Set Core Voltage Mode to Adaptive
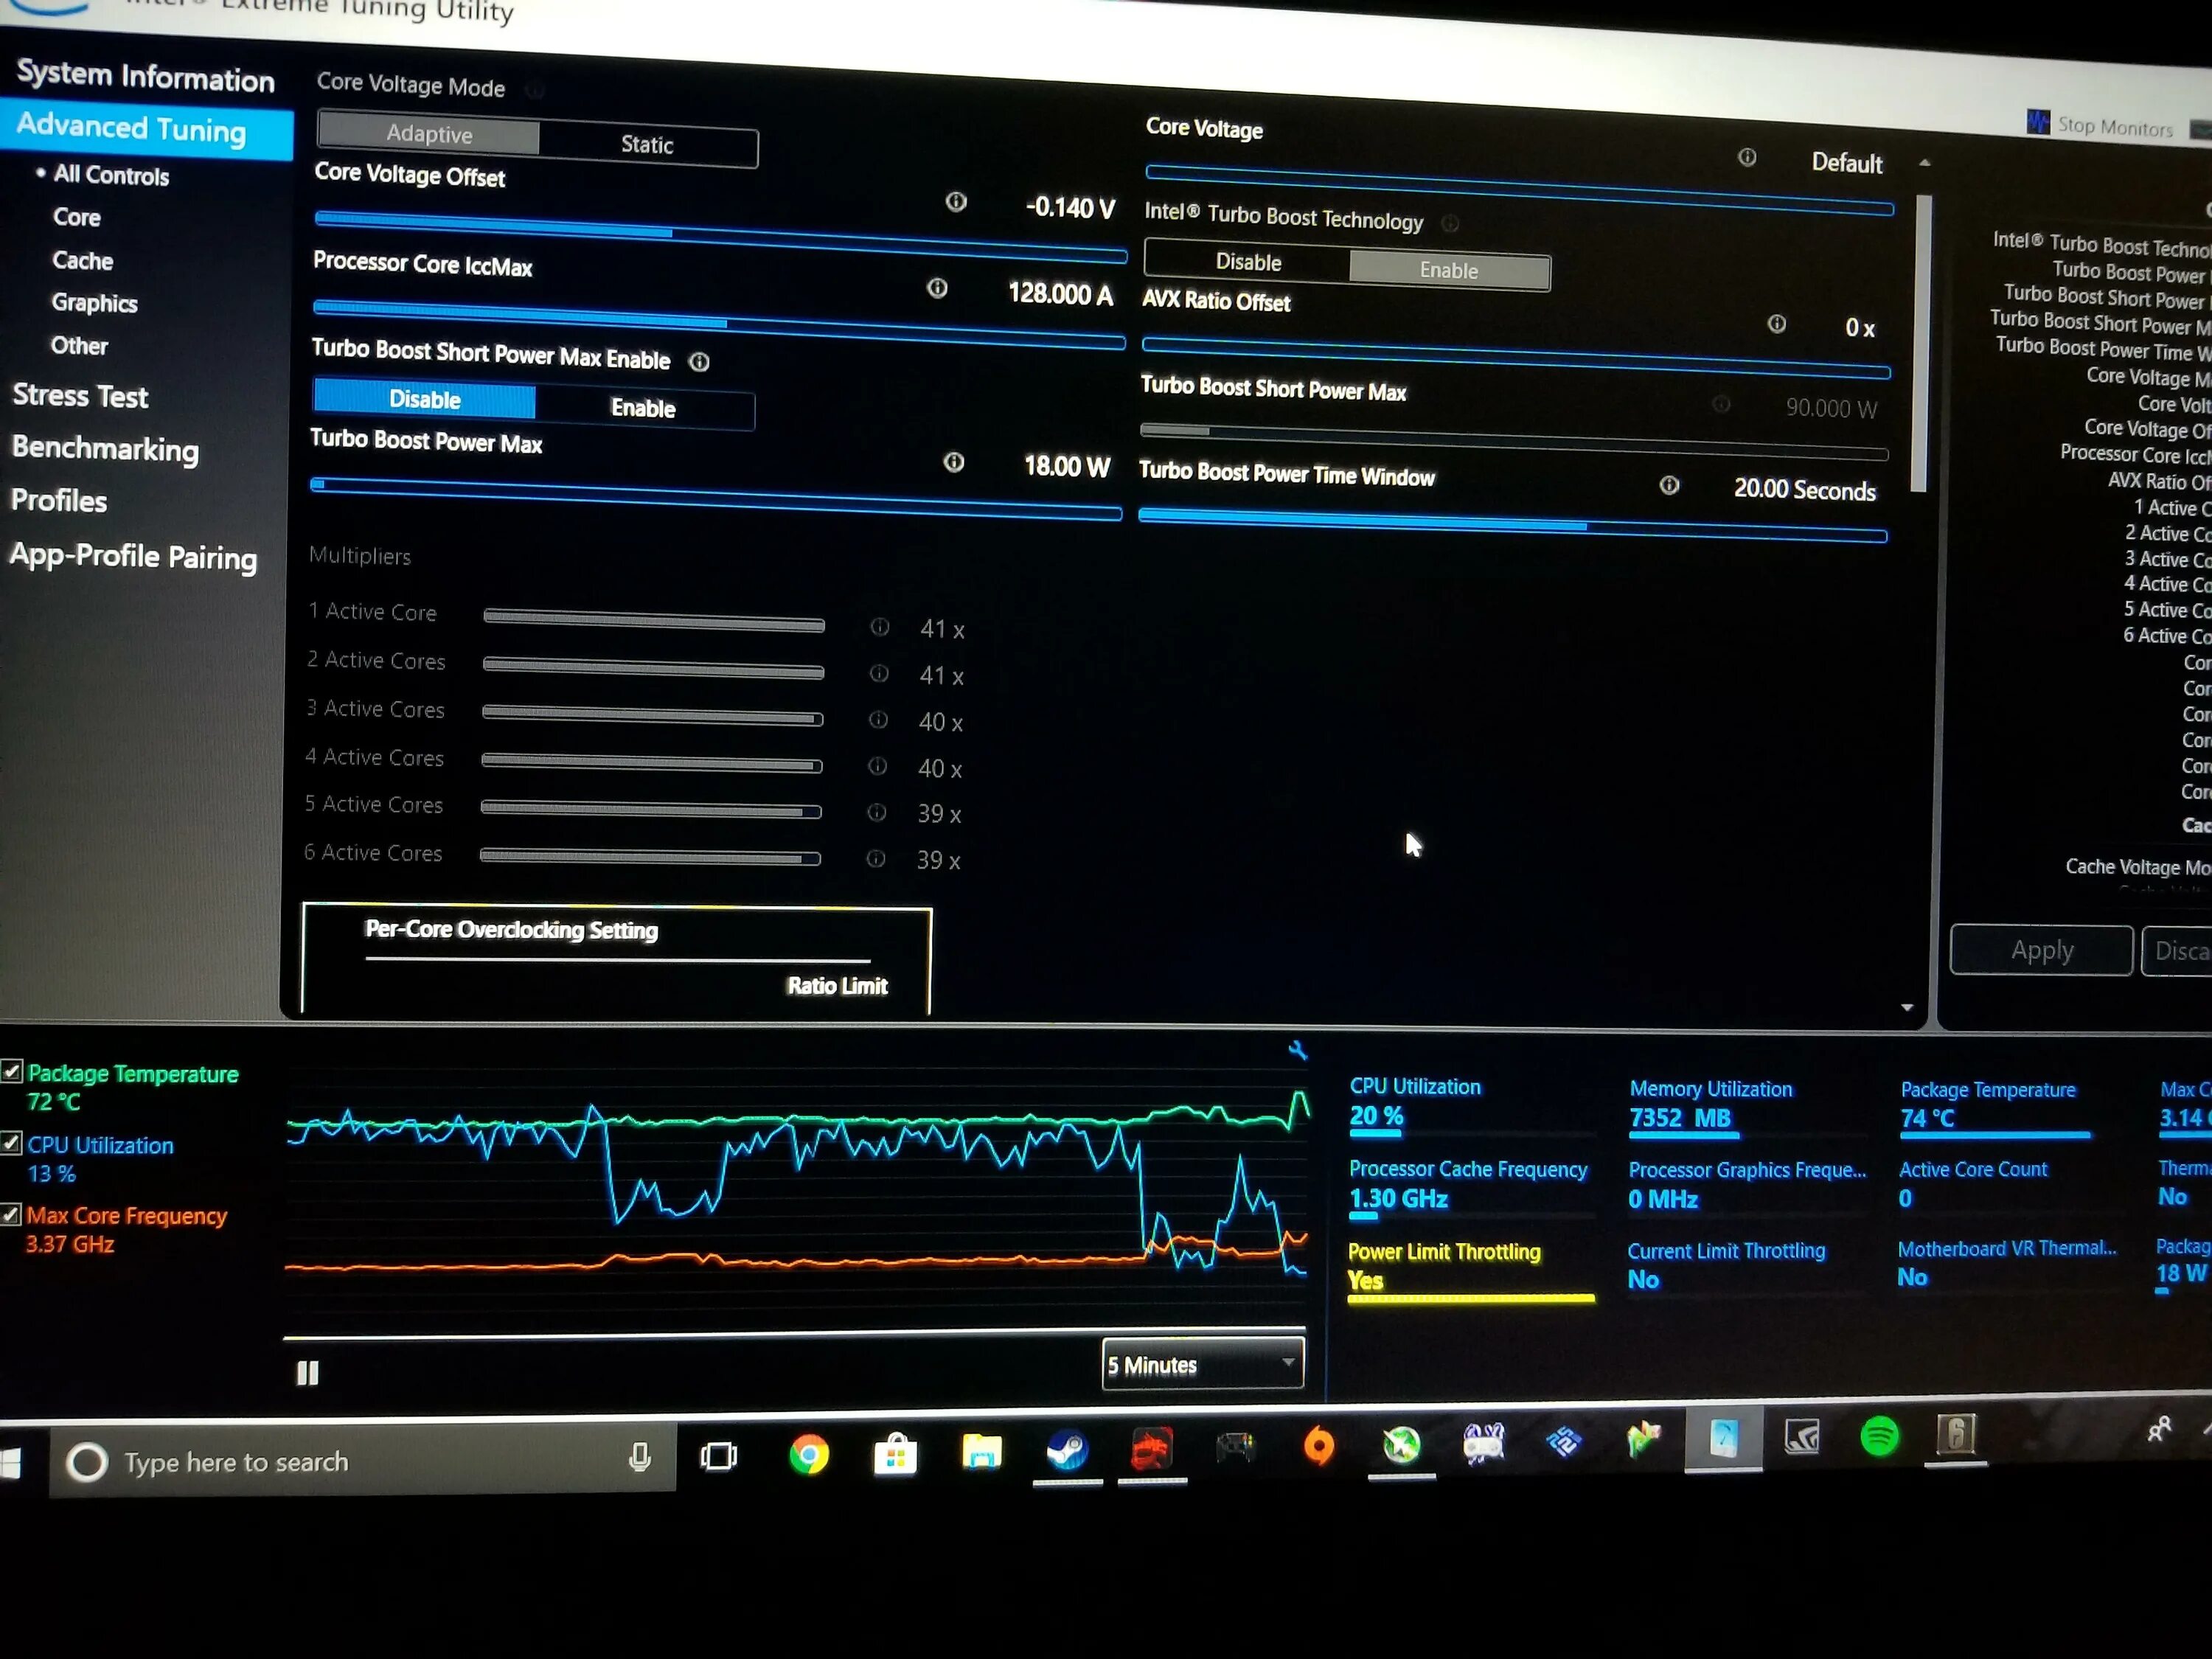This screenshot has width=2212, height=1659. tap(429, 133)
